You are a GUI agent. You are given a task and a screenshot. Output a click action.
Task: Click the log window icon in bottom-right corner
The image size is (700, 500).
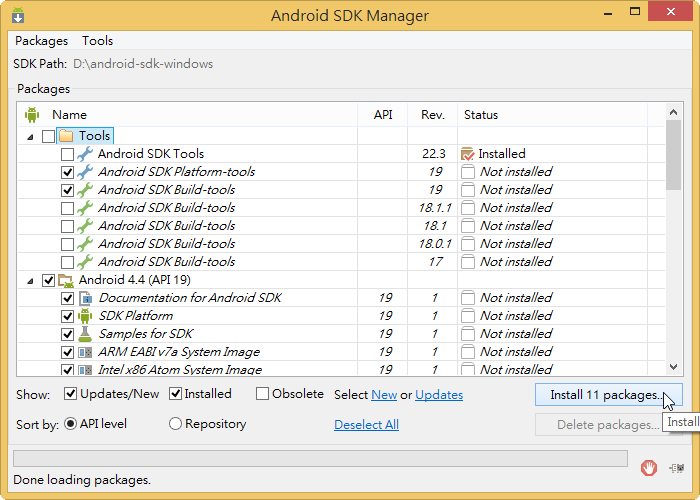[677, 468]
